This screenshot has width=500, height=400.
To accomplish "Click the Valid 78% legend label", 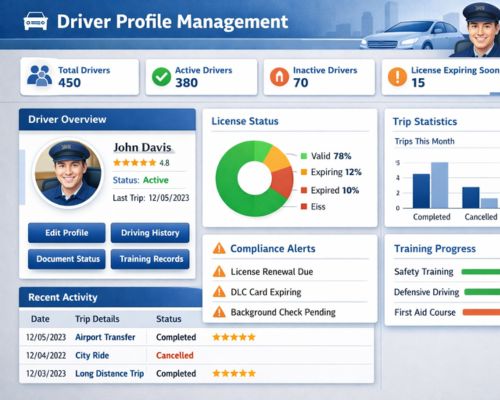I will pos(331,156).
